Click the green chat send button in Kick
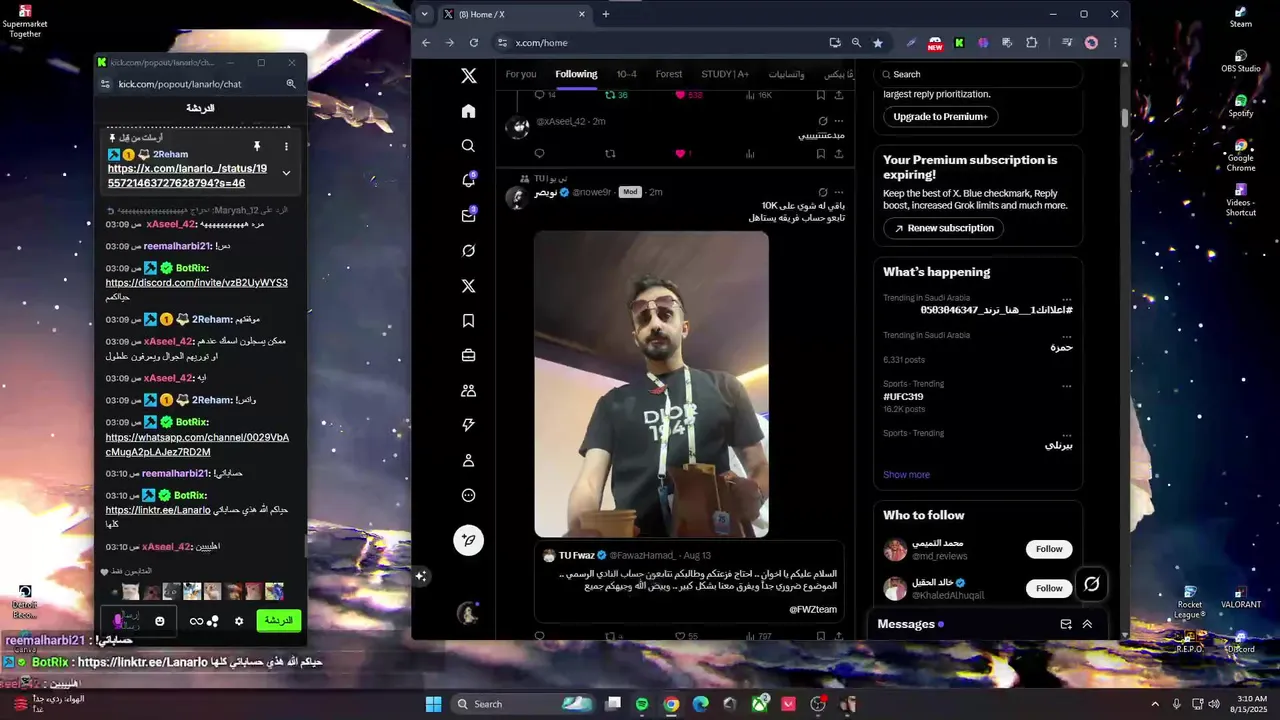This screenshot has width=1280, height=720. [x=279, y=621]
